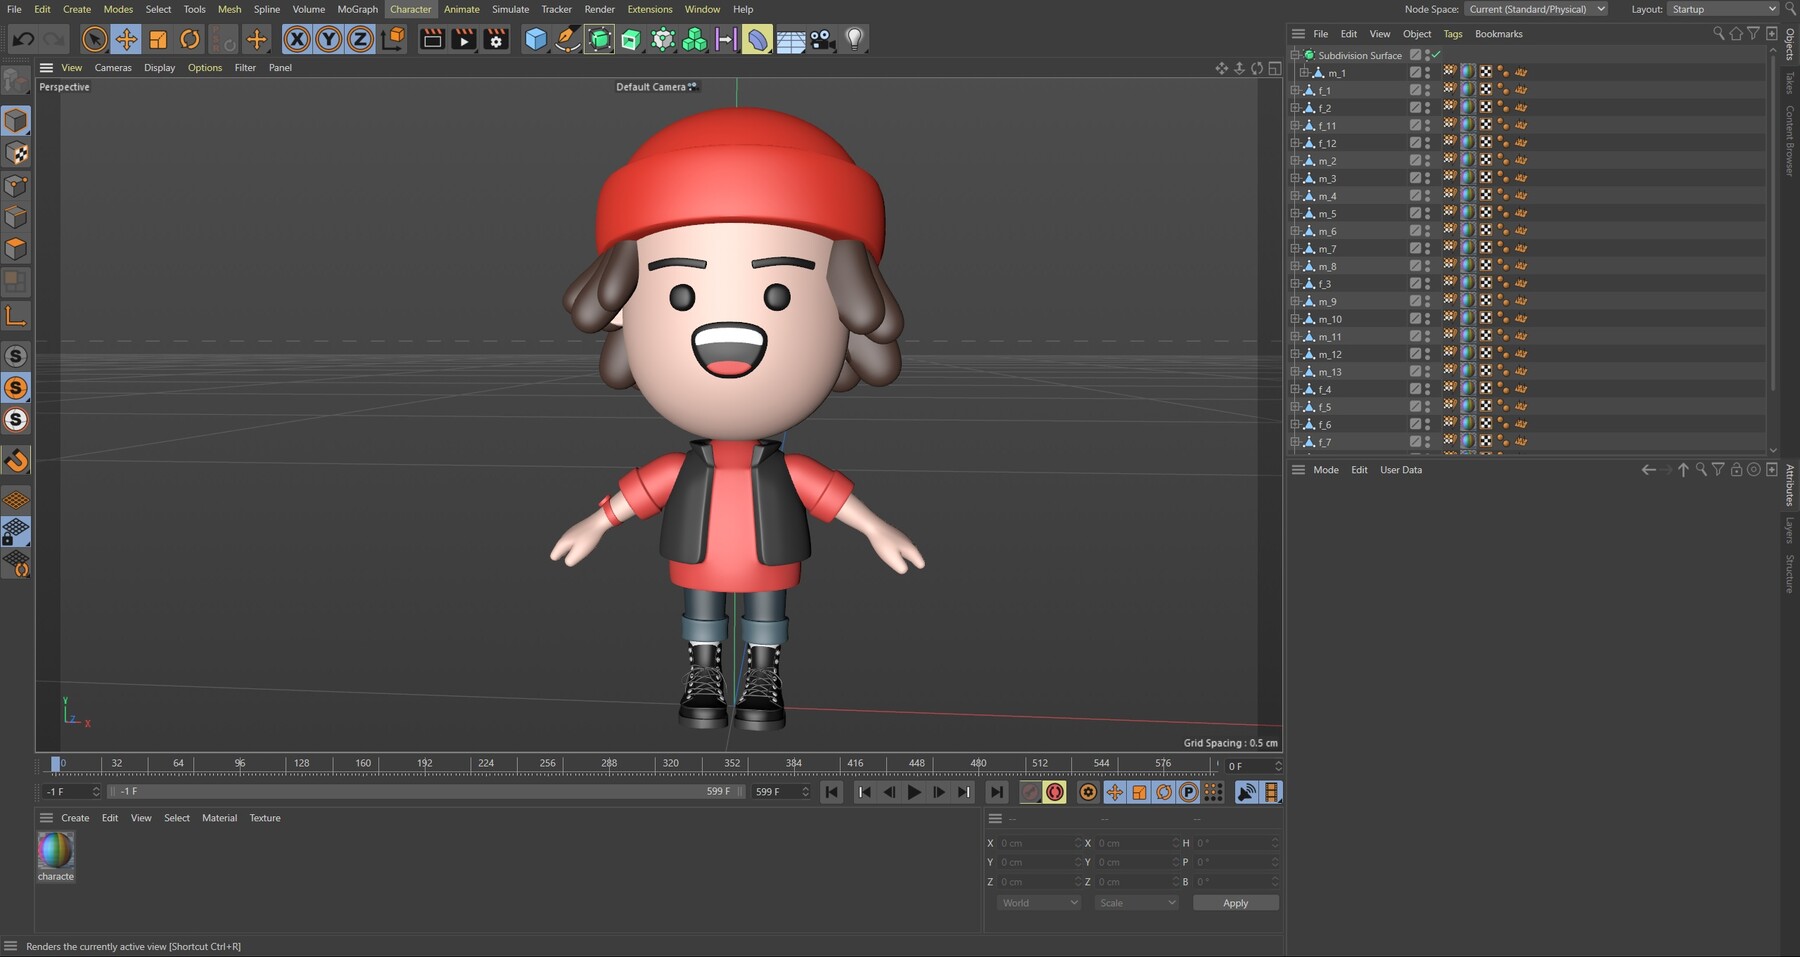Toggle Y axis lock

tap(328, 39)
